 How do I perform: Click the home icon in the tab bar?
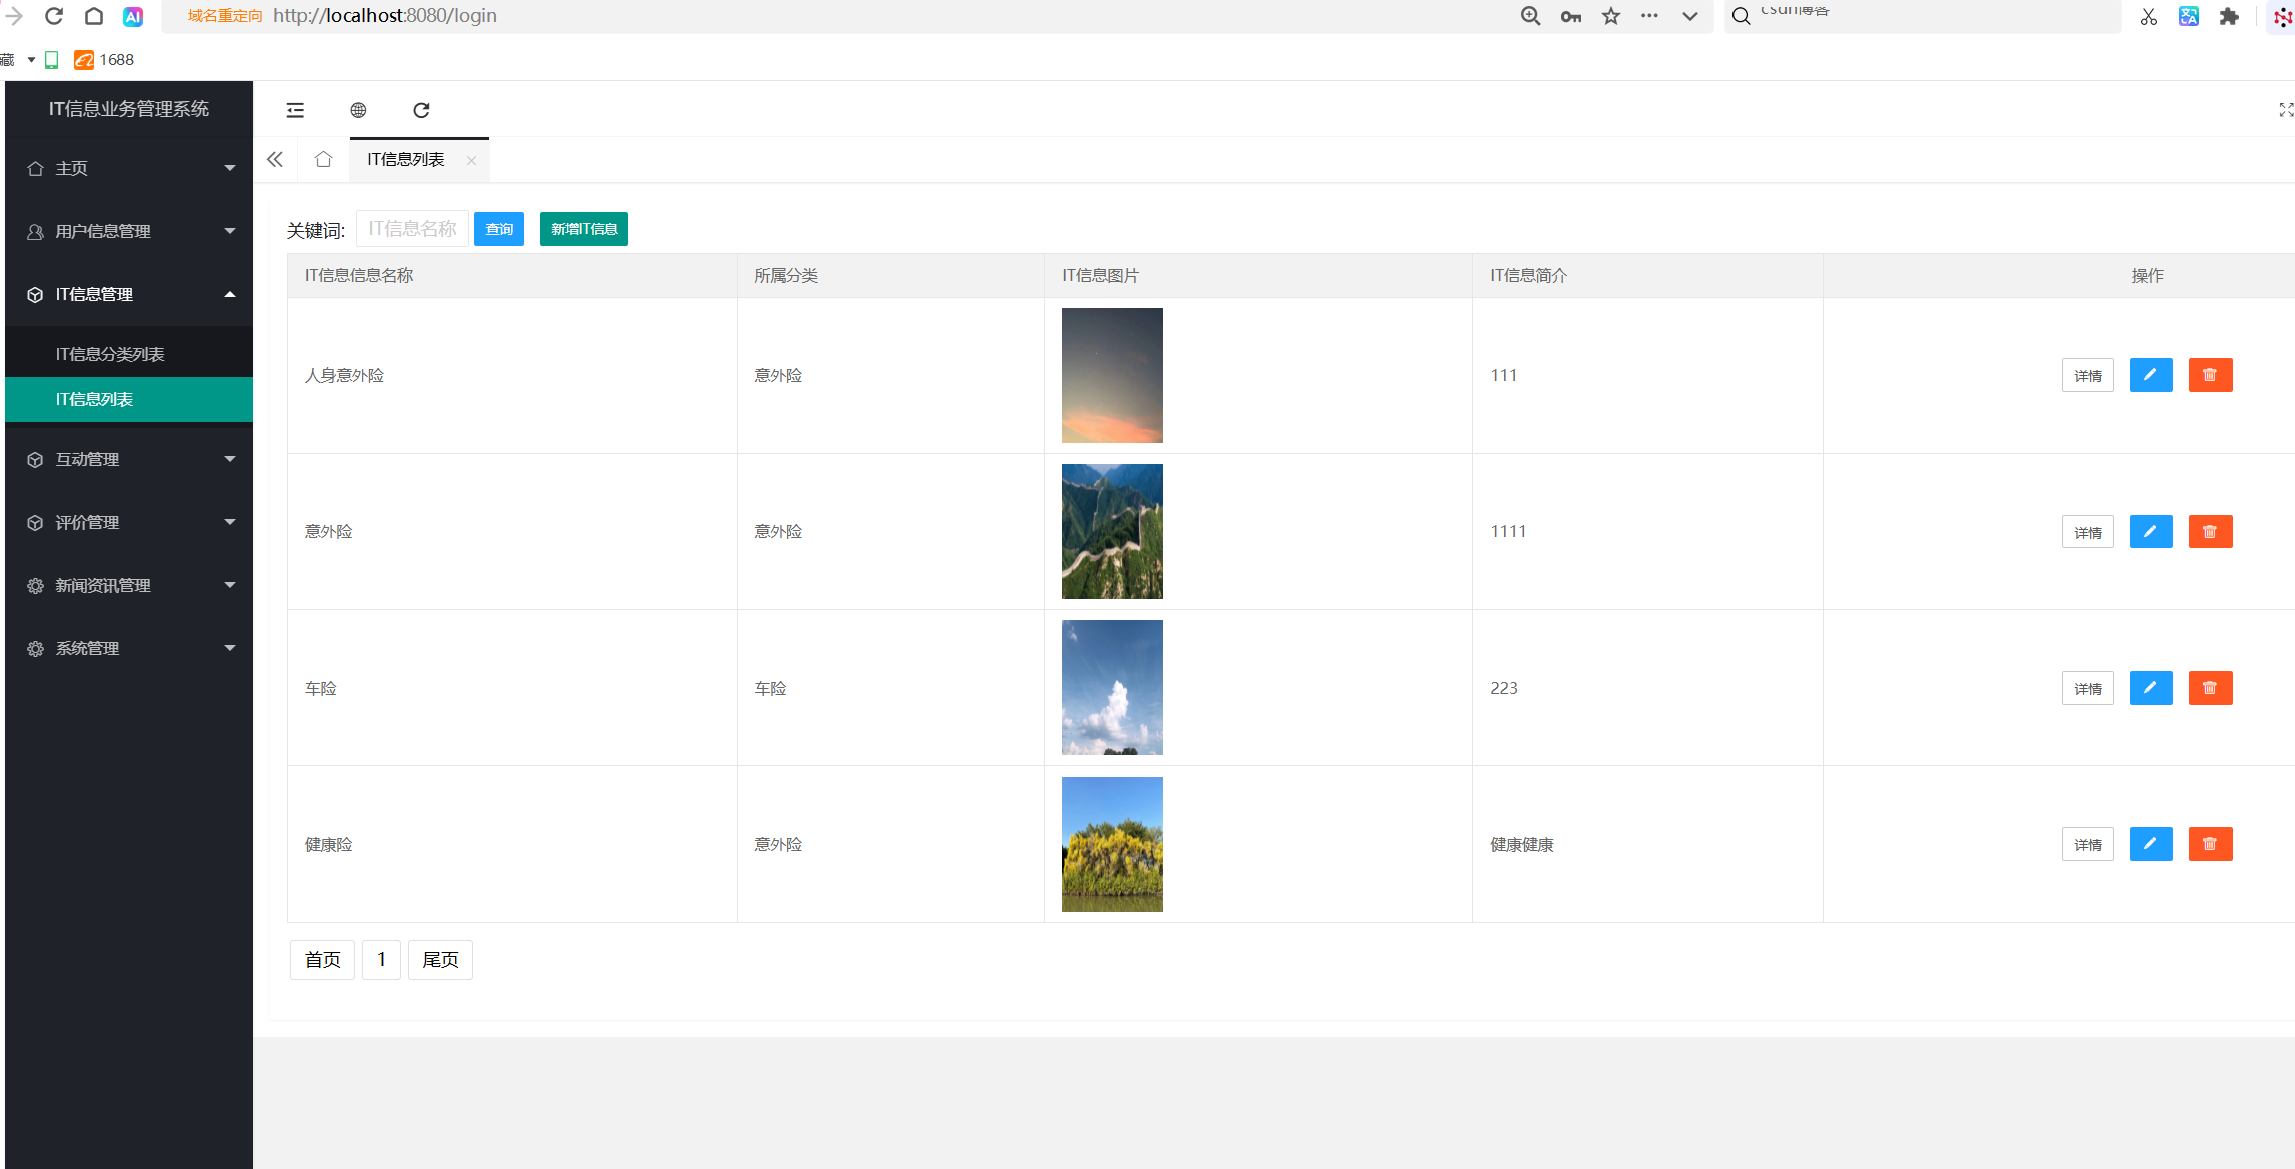click(x=323, y=160)
